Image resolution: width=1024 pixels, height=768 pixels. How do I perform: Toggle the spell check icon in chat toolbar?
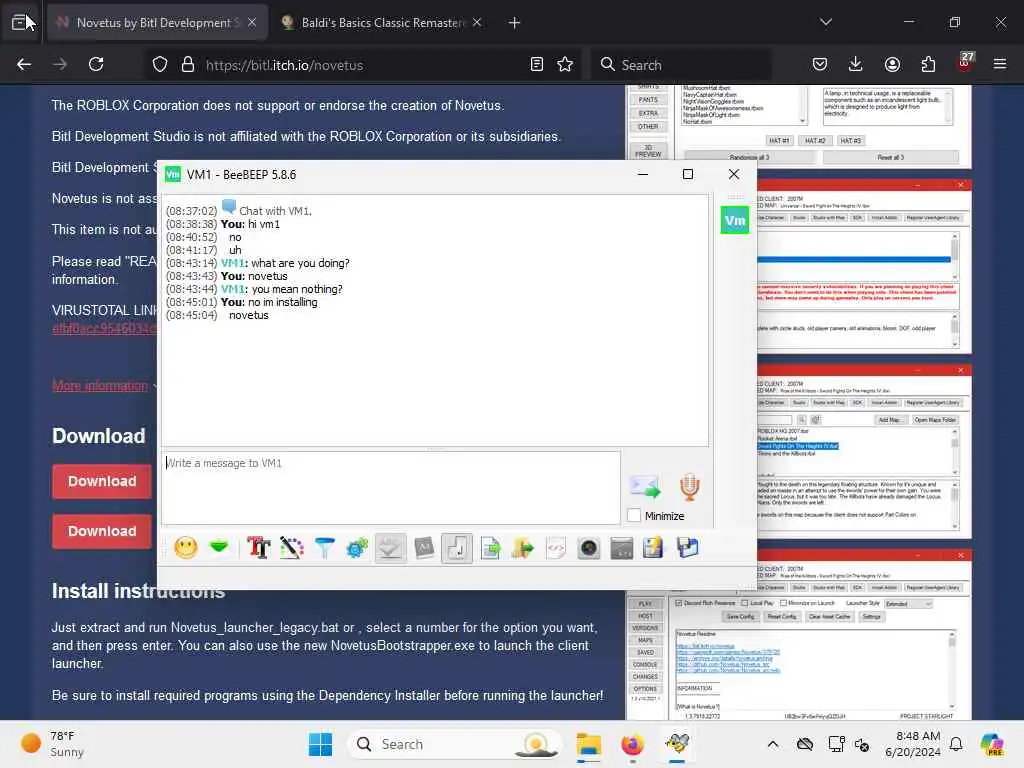[x=390, y=548]
